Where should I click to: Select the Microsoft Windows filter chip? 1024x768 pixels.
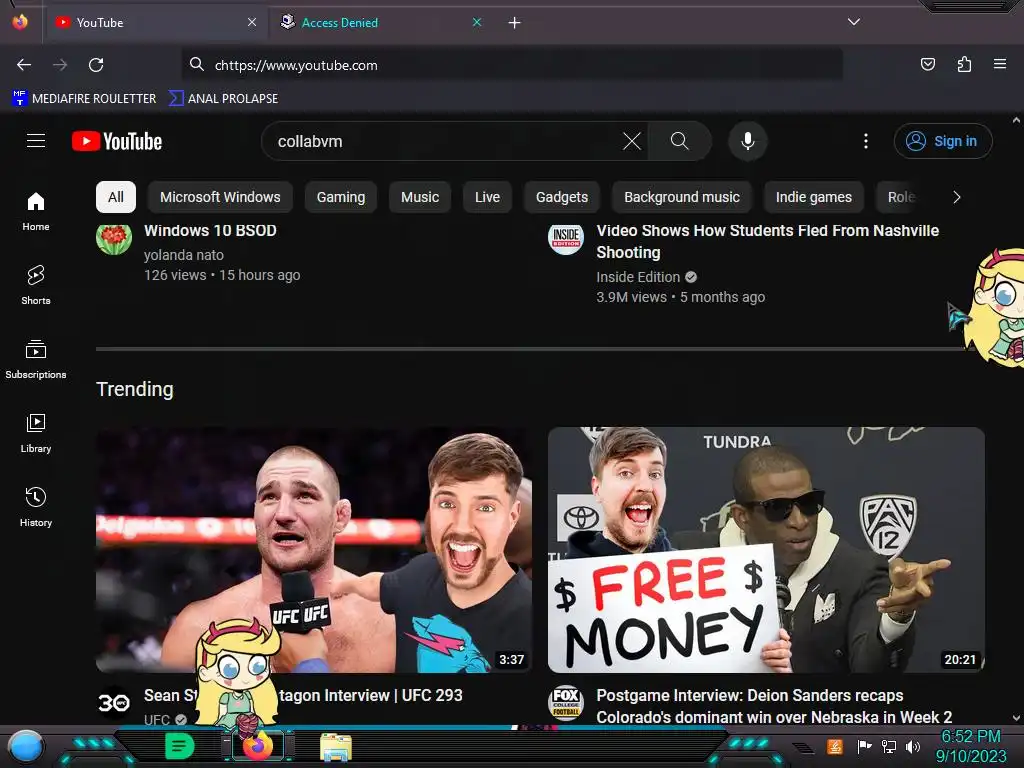[220, 197]
